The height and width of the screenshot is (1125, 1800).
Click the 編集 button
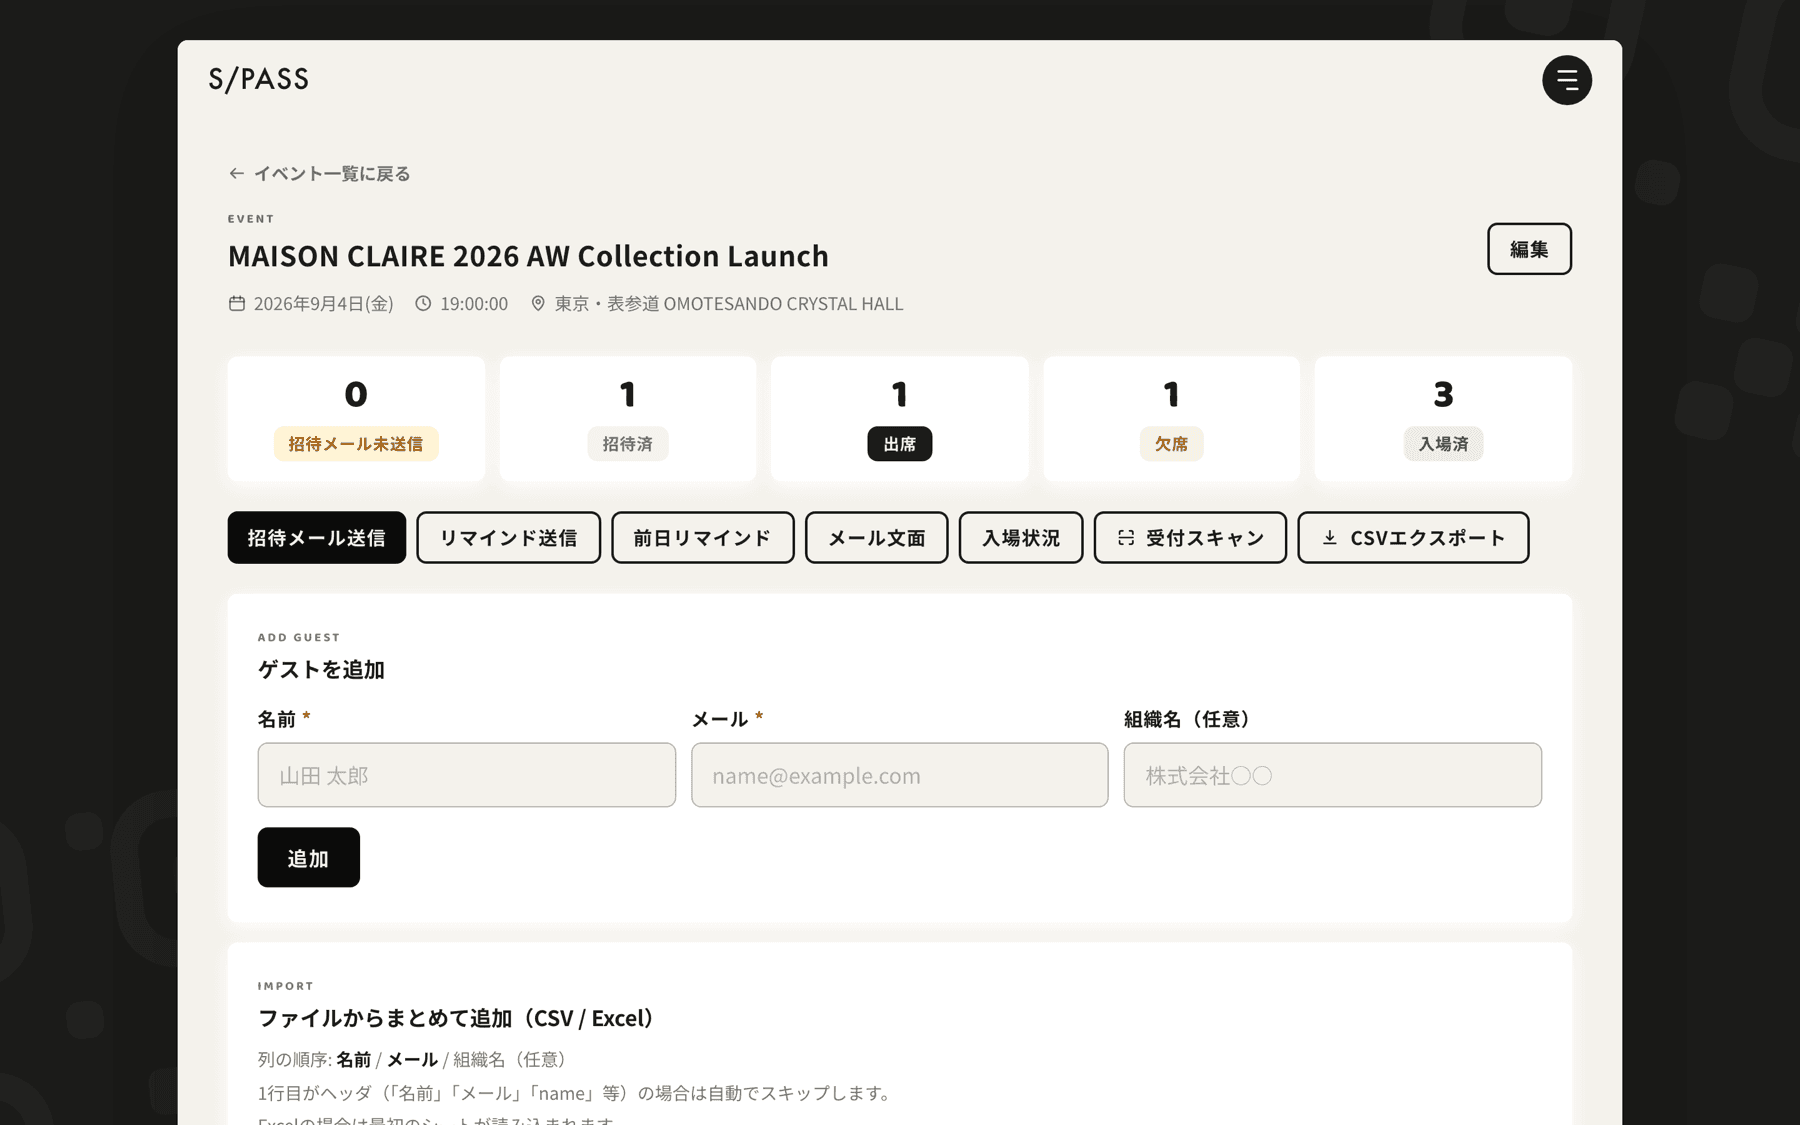tap(1529, 249)
